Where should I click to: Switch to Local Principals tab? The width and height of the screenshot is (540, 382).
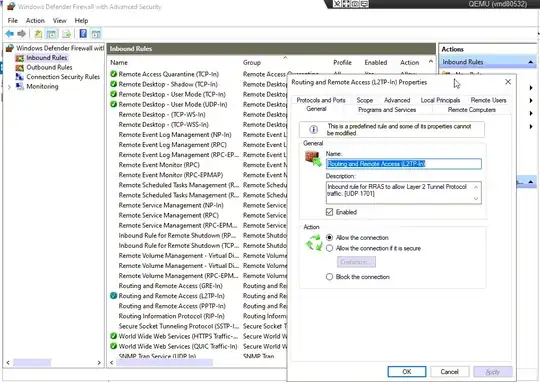coord(440,100)
